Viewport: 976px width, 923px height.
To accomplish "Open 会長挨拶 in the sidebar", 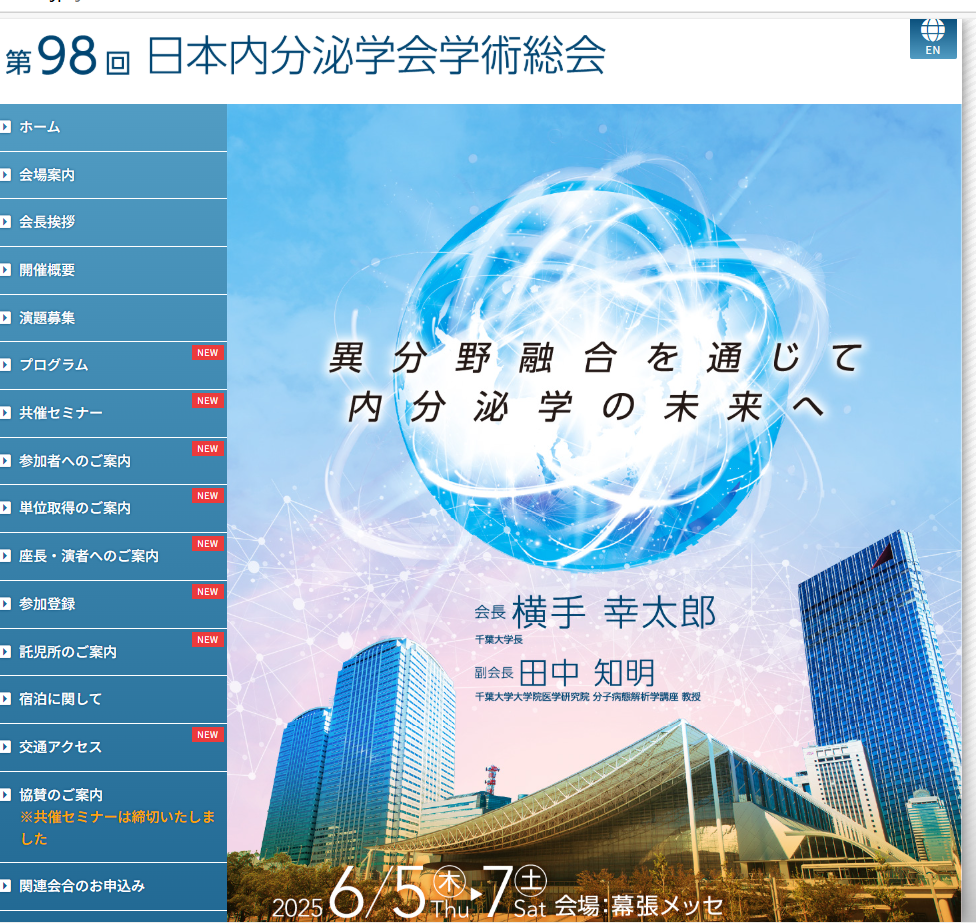I will (x=113, y=223).
